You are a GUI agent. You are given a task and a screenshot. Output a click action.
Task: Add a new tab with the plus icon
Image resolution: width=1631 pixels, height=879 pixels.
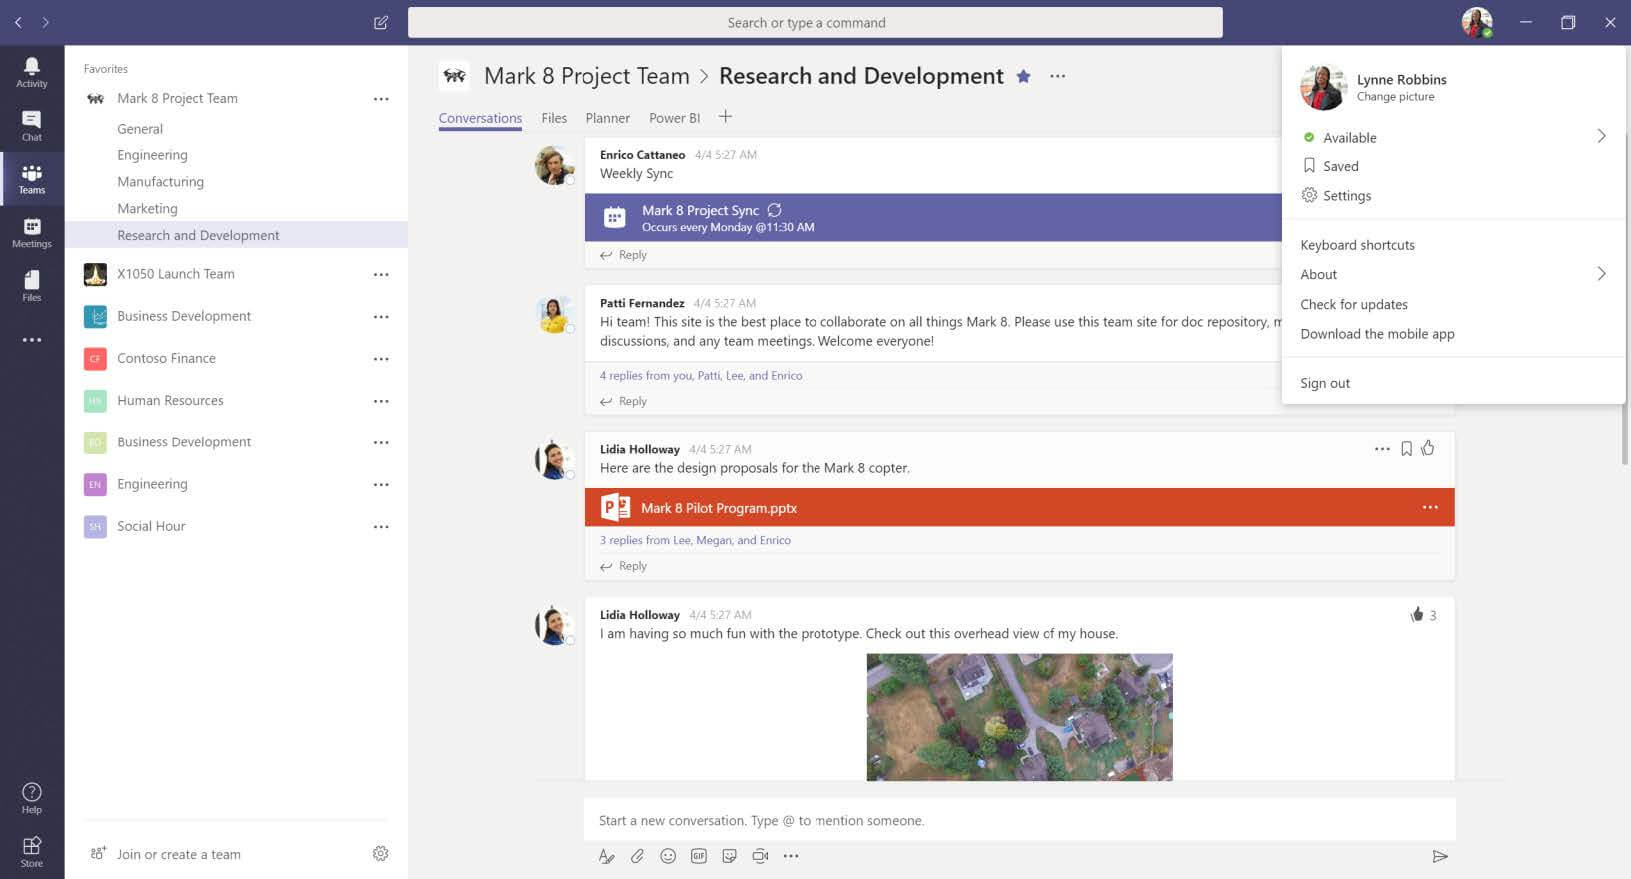725,117
